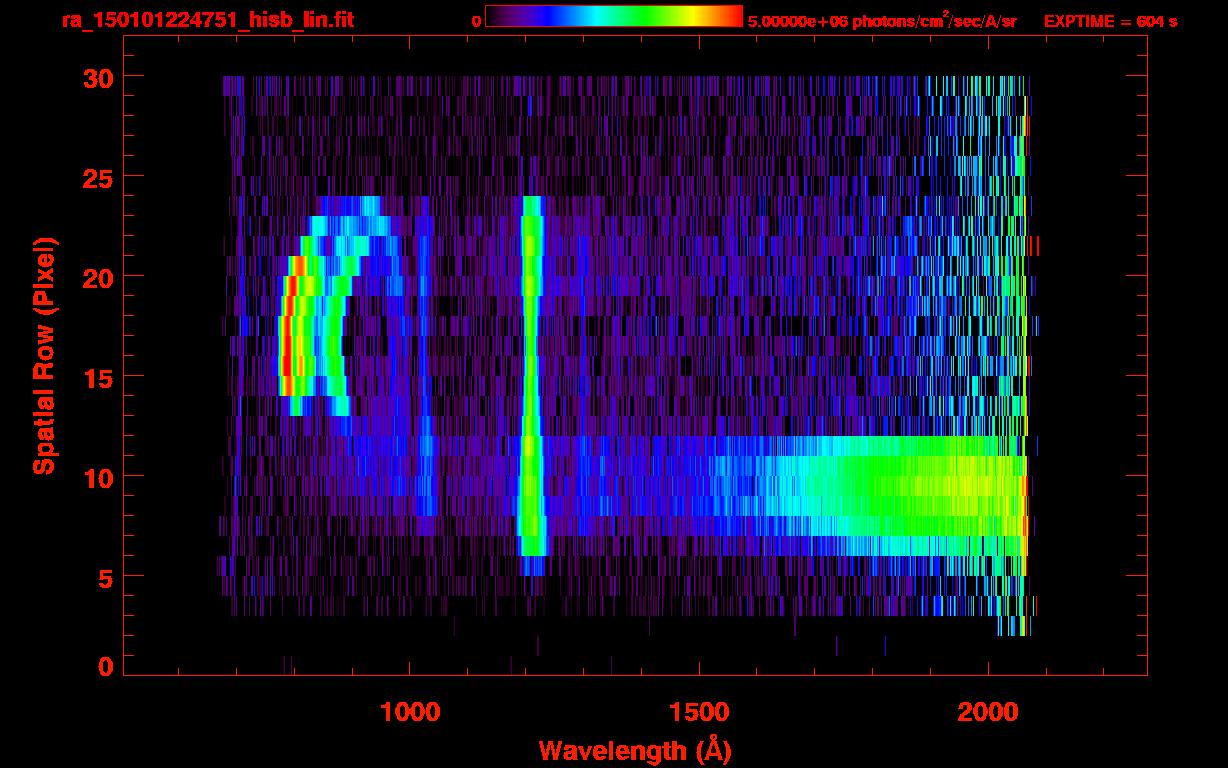Select the 1500 wavelength tick label
The image size is (1228, 768).
(x=698, y=712)
